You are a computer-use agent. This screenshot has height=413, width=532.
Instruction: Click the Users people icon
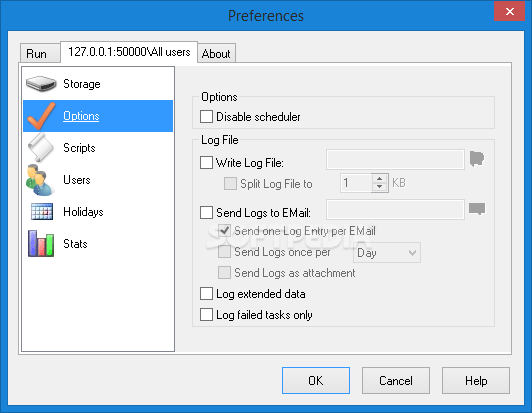40,180
